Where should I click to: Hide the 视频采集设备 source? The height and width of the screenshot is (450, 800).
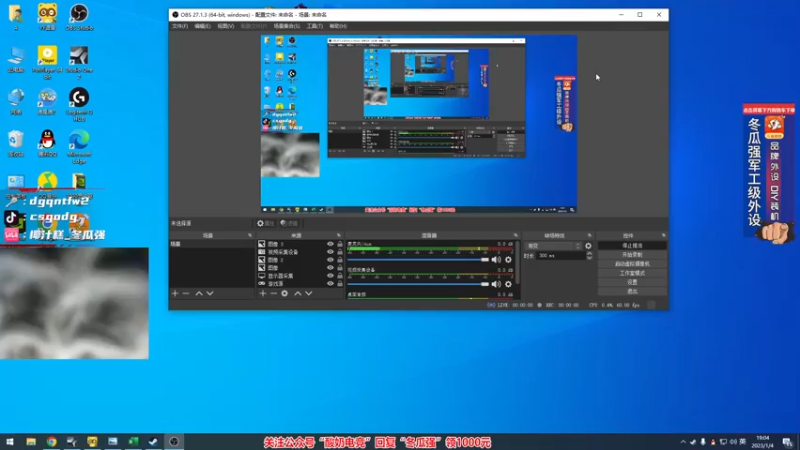(x=330, y=252)
